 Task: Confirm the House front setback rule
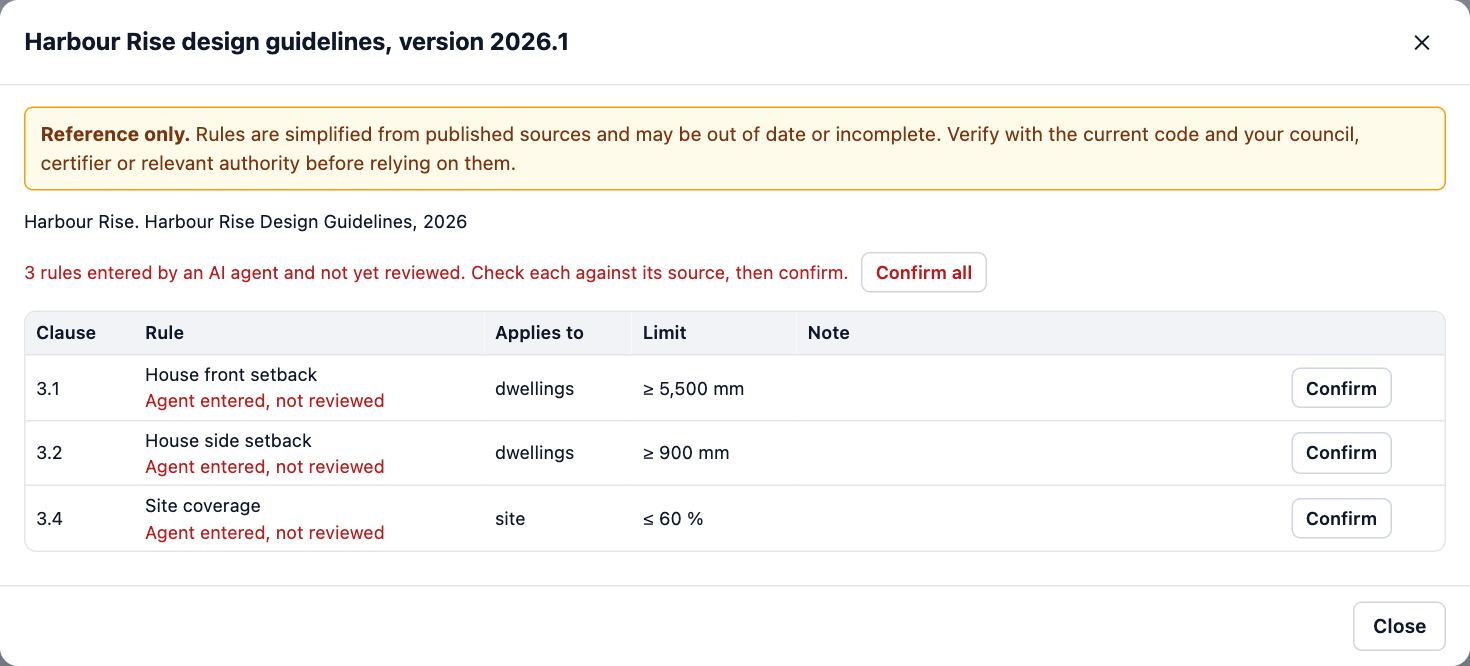coord(1341,389)
